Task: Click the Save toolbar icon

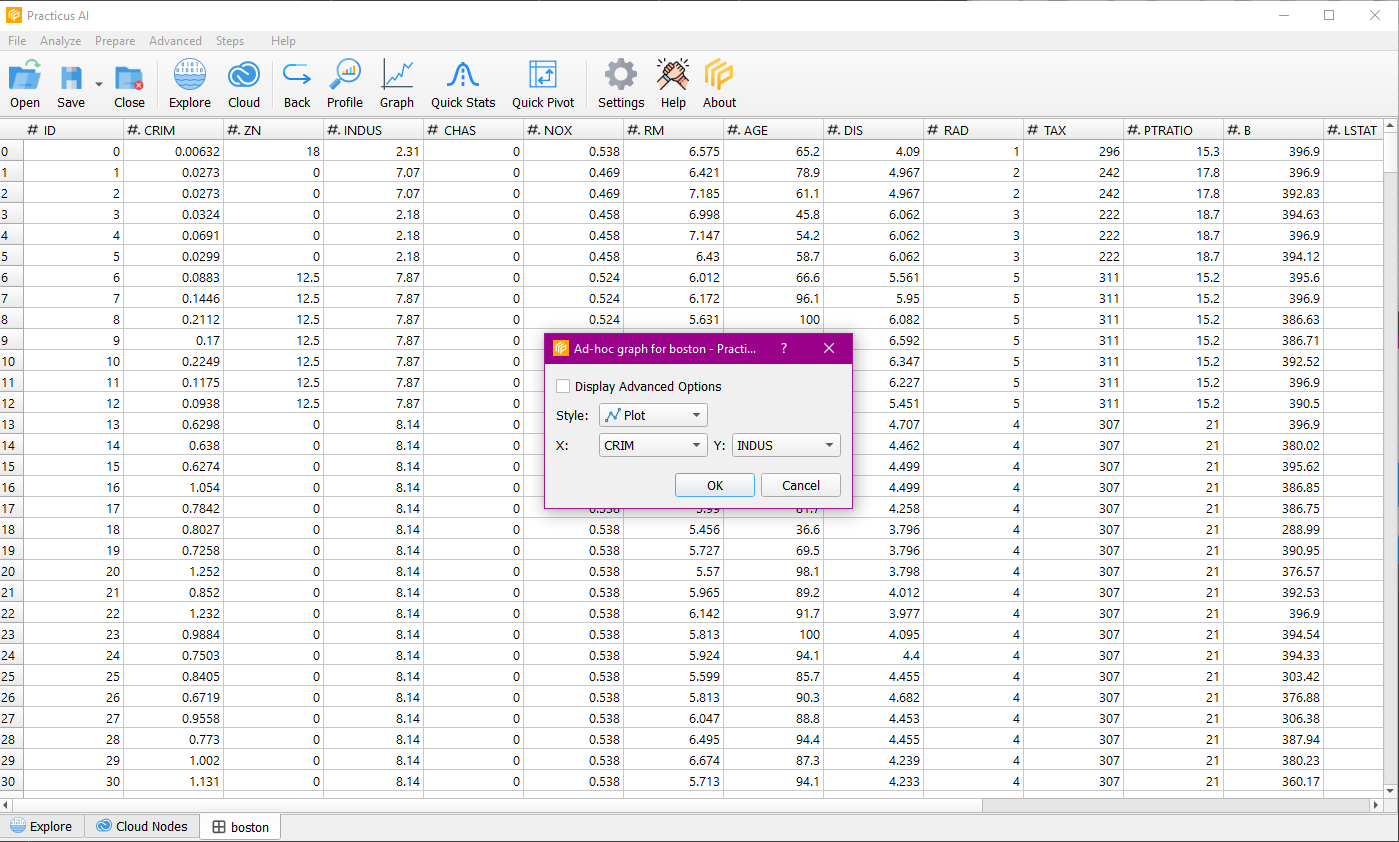Action: tap(71, 84)
